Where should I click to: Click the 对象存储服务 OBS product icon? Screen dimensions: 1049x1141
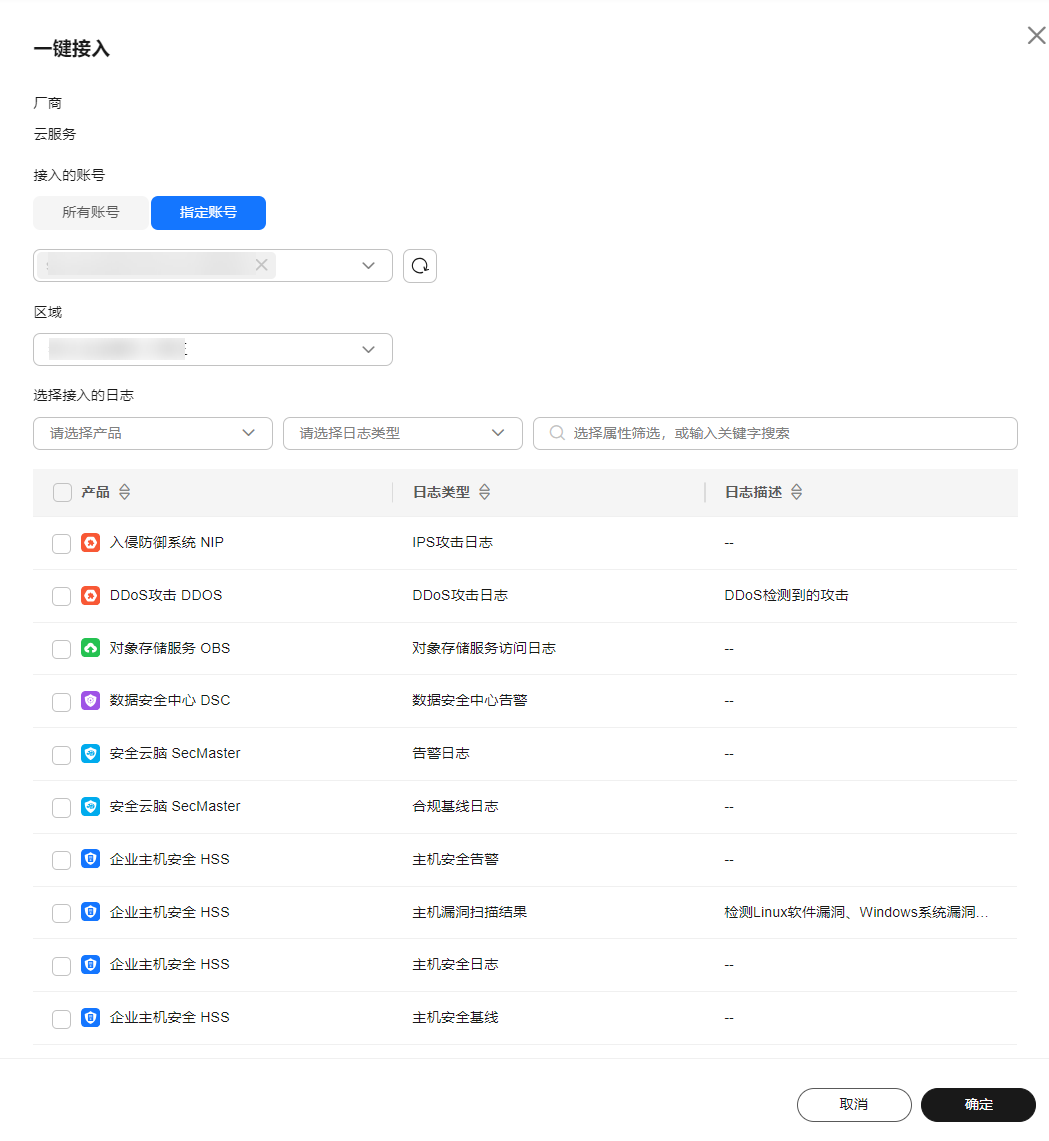pos(90,648)
